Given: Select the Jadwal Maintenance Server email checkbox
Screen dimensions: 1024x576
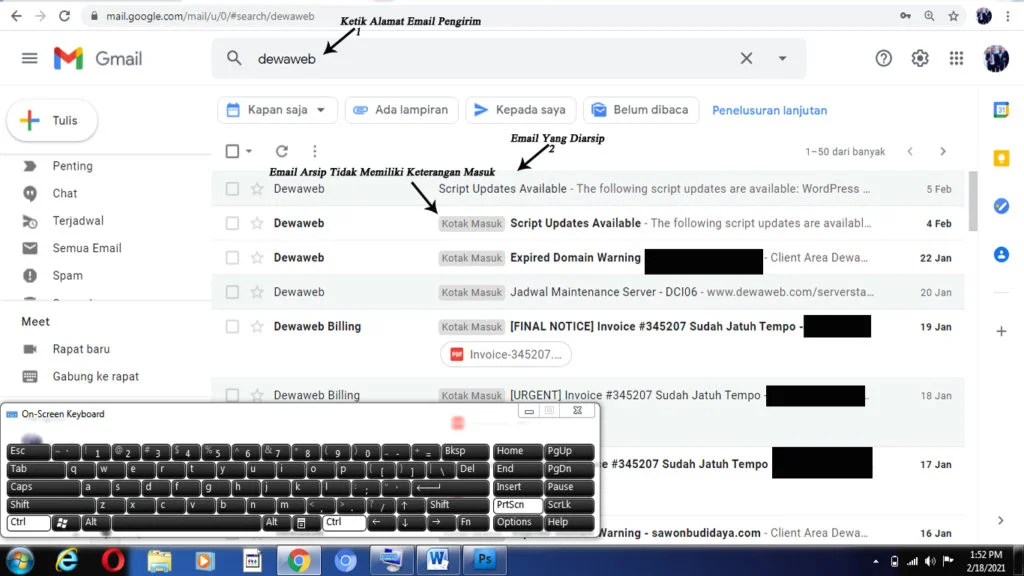Looking at the screenshot, I should (x=232, y=292).
